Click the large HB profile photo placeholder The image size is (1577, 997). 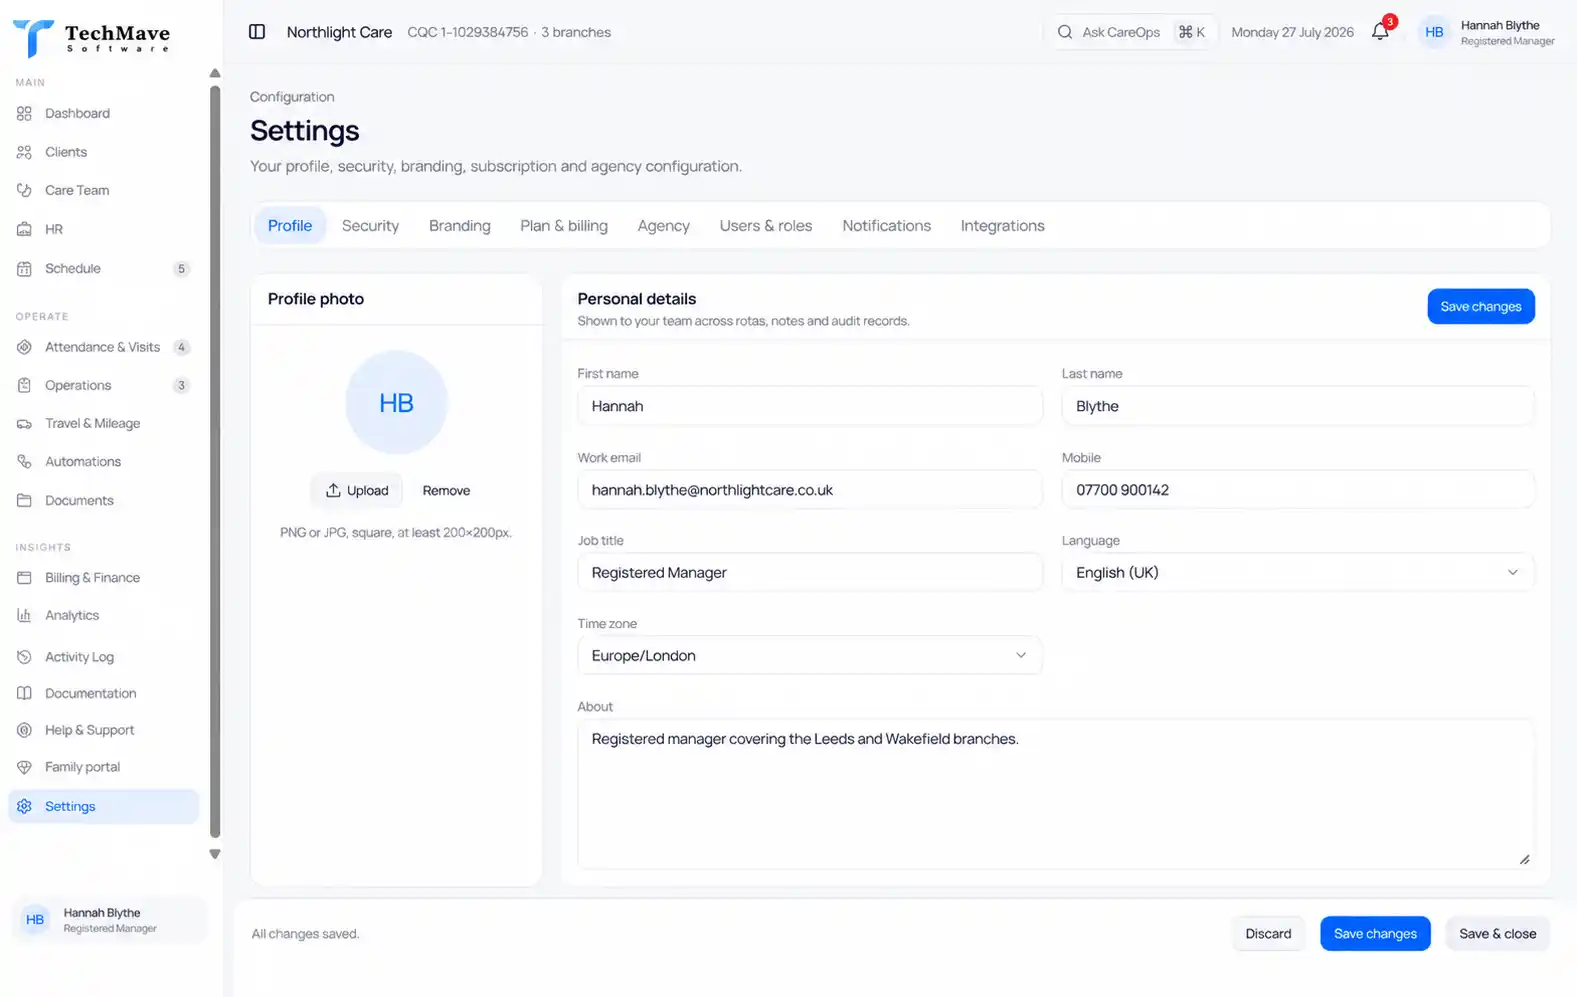[x=396, y=402]
